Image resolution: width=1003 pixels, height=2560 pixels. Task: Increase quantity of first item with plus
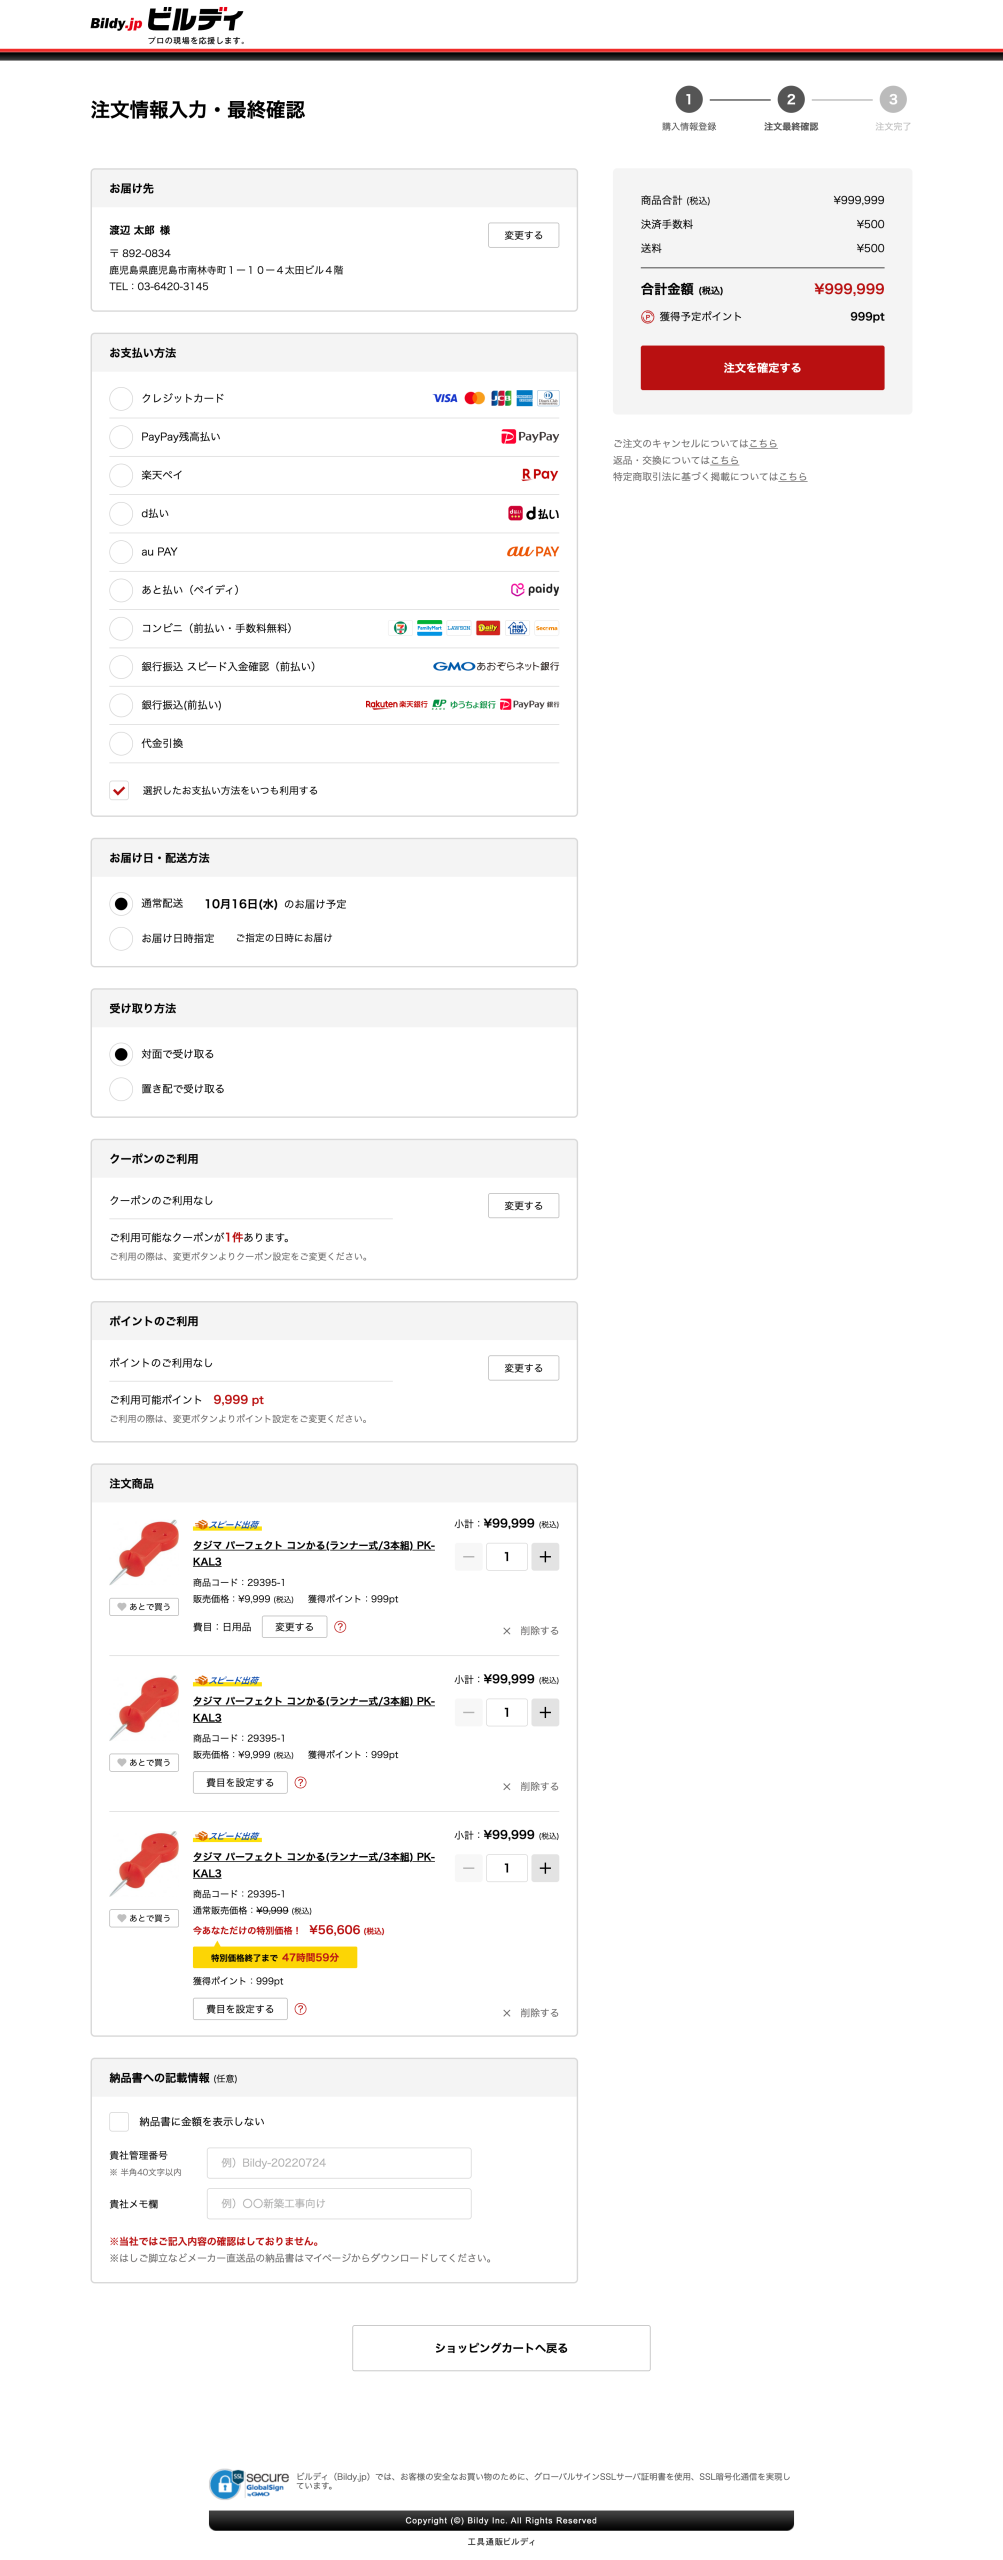pos(545,1556)
